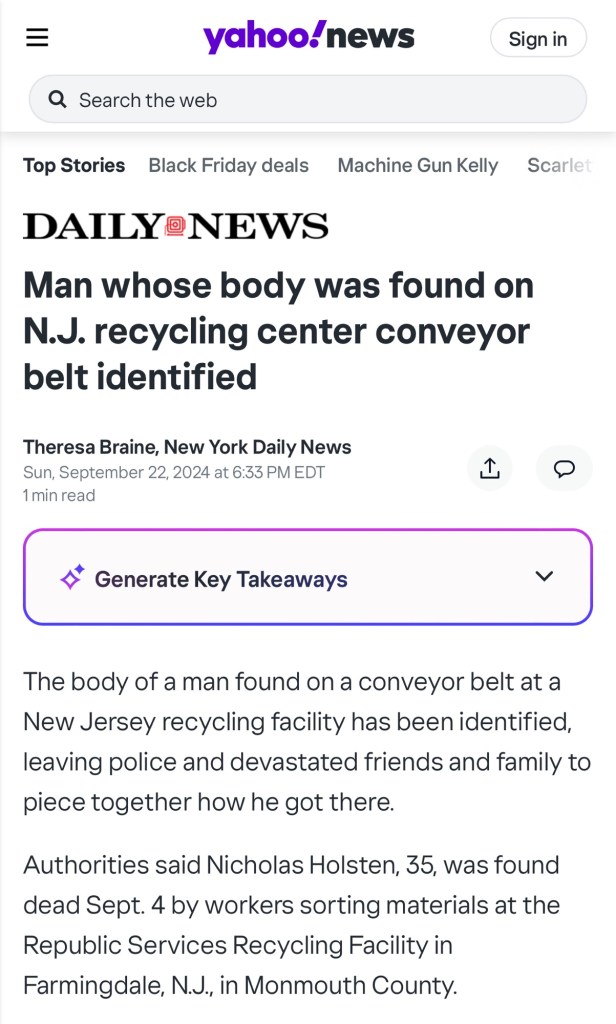Click the Yahoo News logo
Viewport: 616px width, 1024px height.
coord(308,38)
